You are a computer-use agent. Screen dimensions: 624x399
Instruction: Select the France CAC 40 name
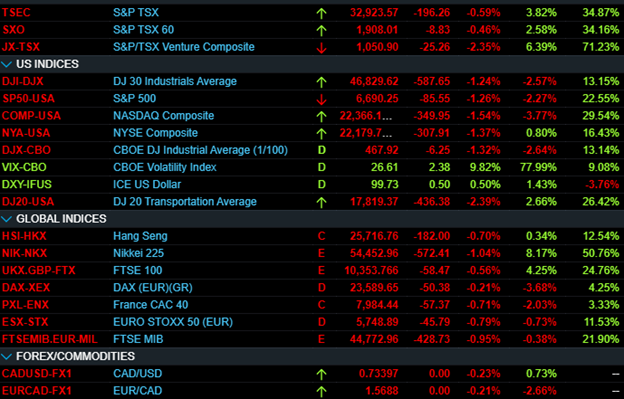151,305
